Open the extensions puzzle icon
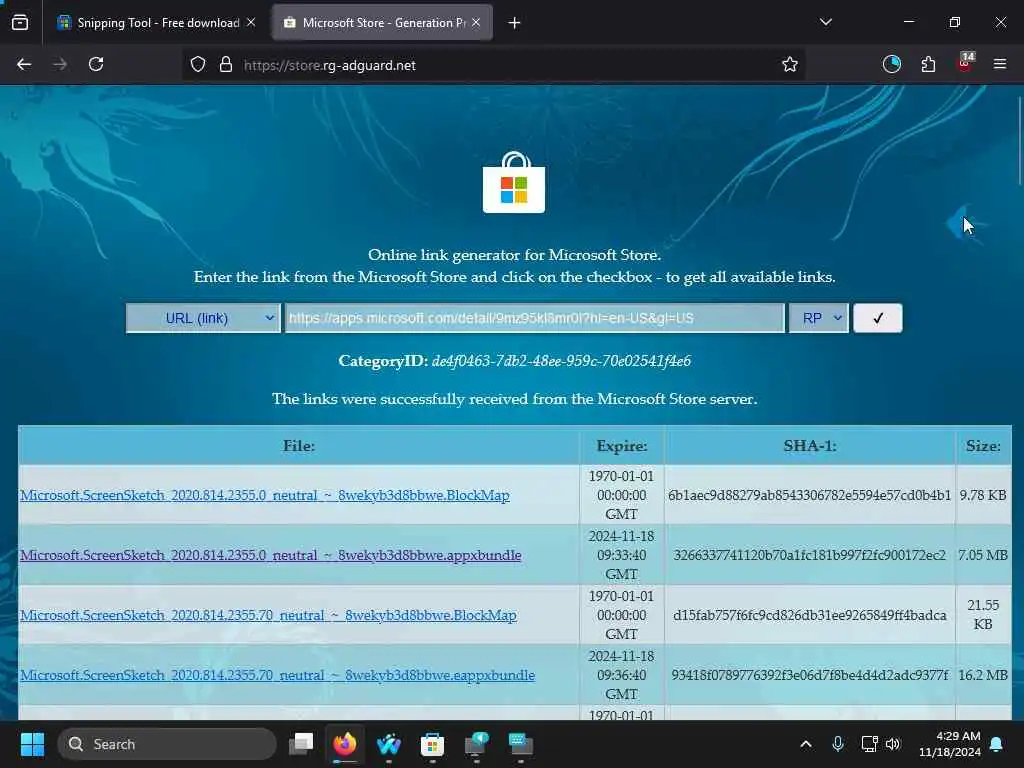The width and height of the screenshot is (1024, 768). (x=928, y=65)
